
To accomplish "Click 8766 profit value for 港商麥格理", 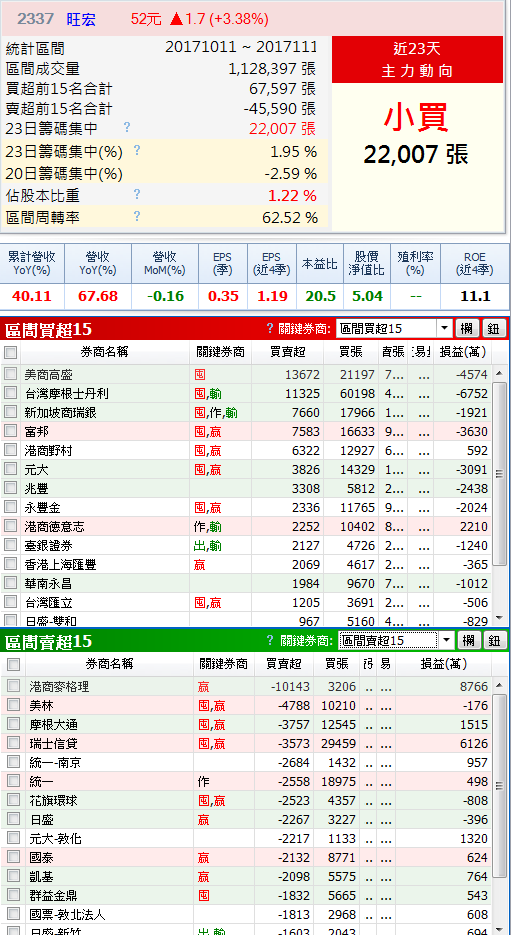I will point(473,686).
